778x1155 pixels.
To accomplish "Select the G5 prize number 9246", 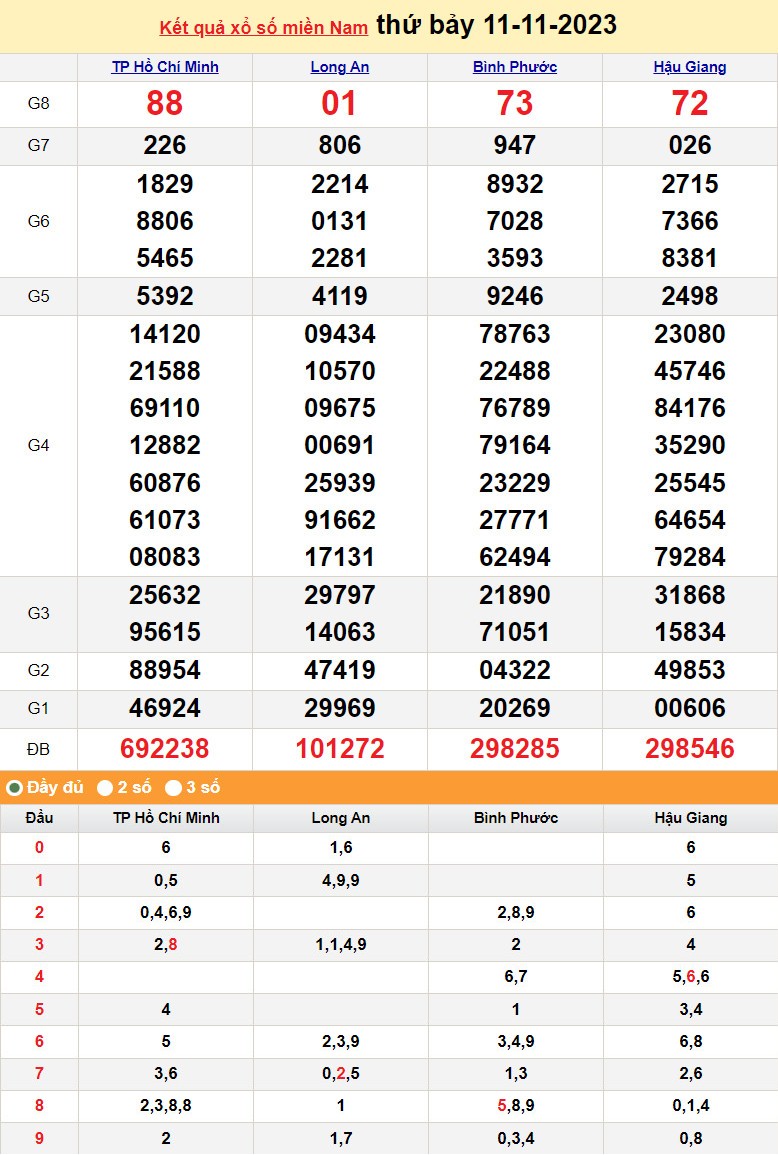I will 515,297.
